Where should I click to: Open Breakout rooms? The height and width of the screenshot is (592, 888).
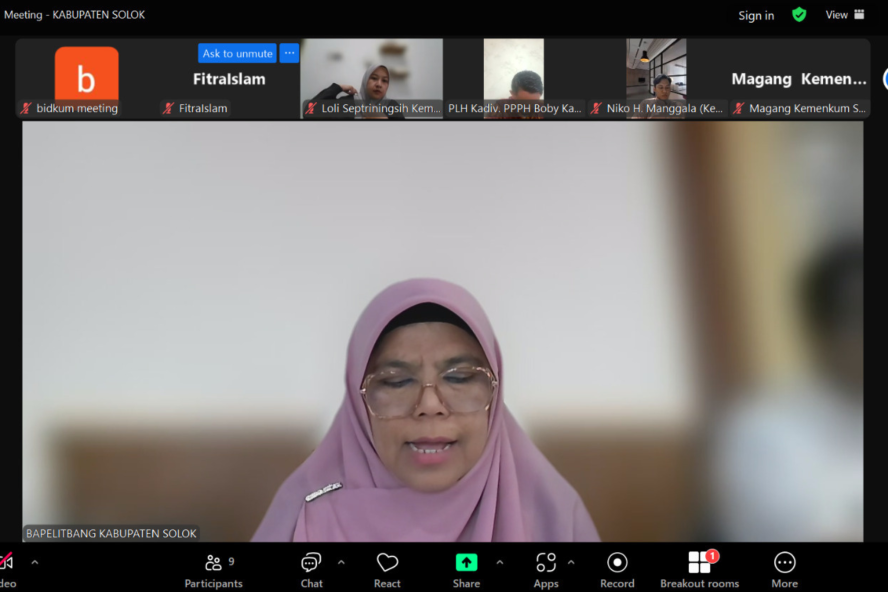(699, 568)
